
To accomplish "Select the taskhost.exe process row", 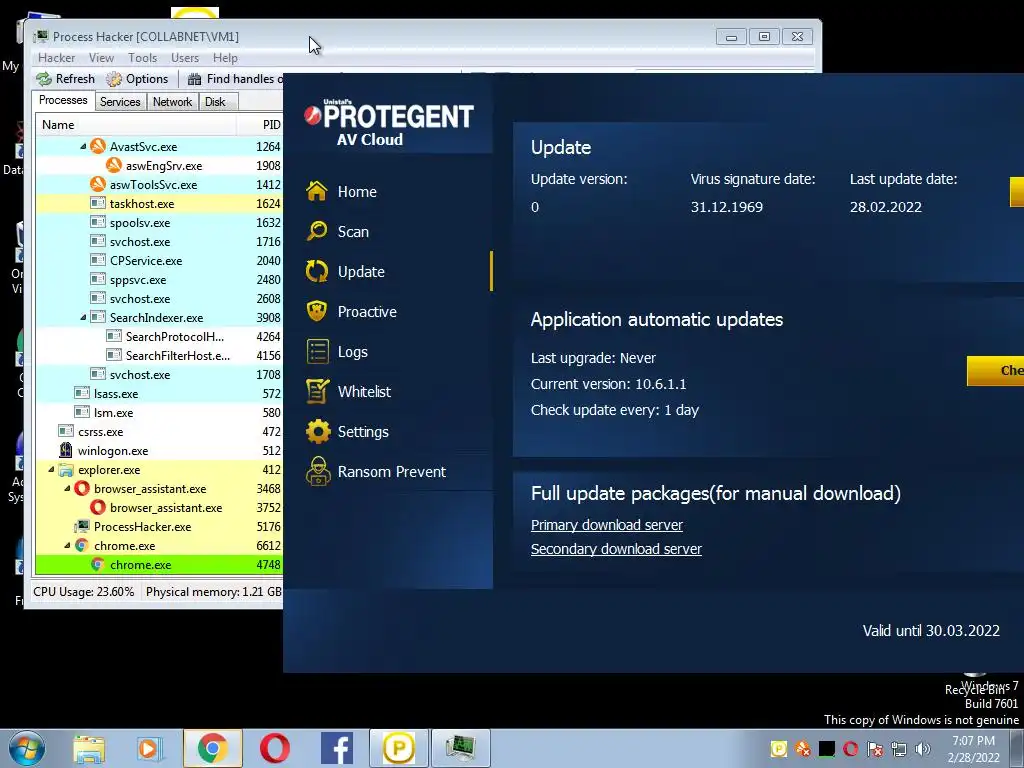I will [x=159, y=204].
